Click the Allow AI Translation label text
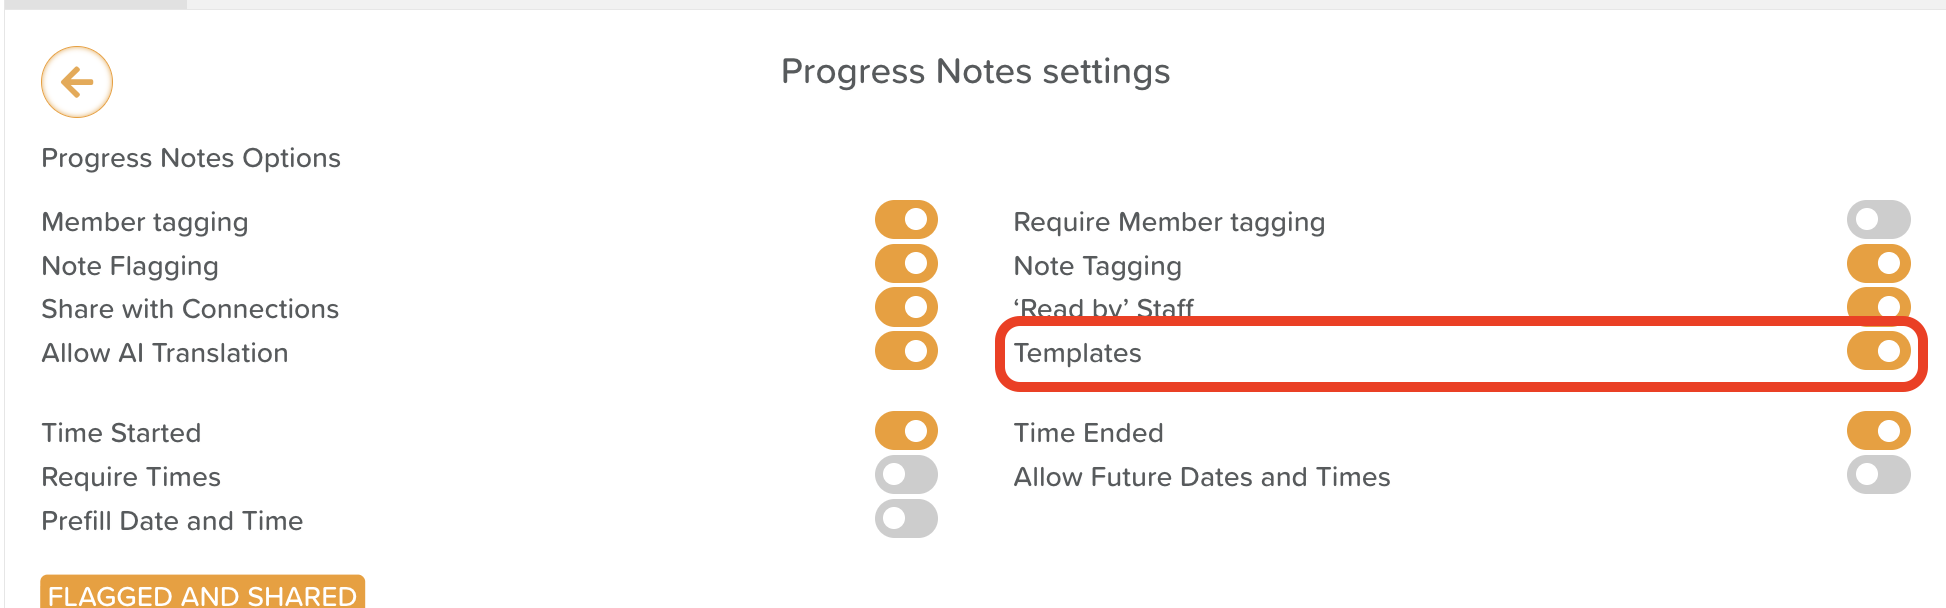This screenshot has height=608, width=1946. (x=165, y=353)
